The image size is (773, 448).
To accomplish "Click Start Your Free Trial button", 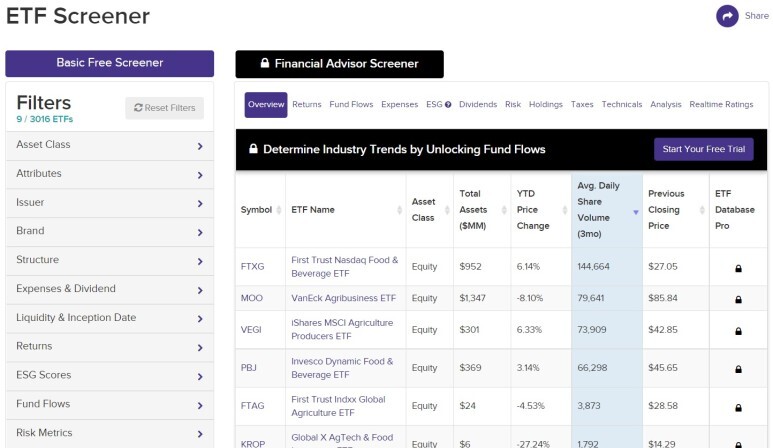I will (x=703, y=149).
